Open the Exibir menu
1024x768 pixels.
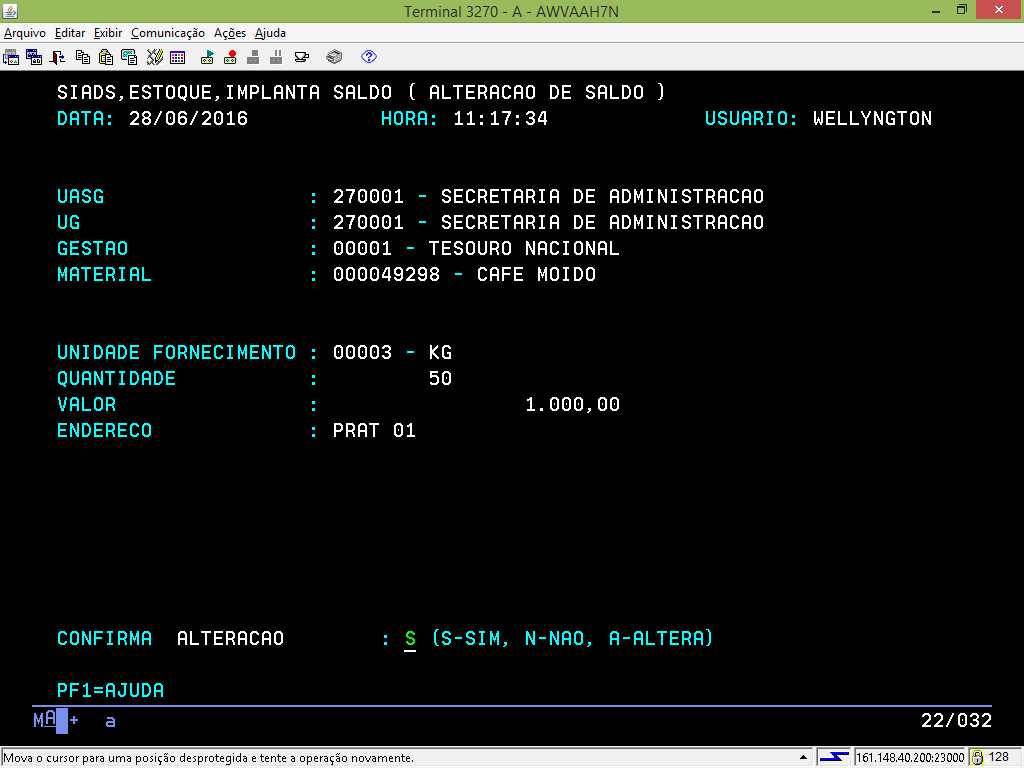108,33
